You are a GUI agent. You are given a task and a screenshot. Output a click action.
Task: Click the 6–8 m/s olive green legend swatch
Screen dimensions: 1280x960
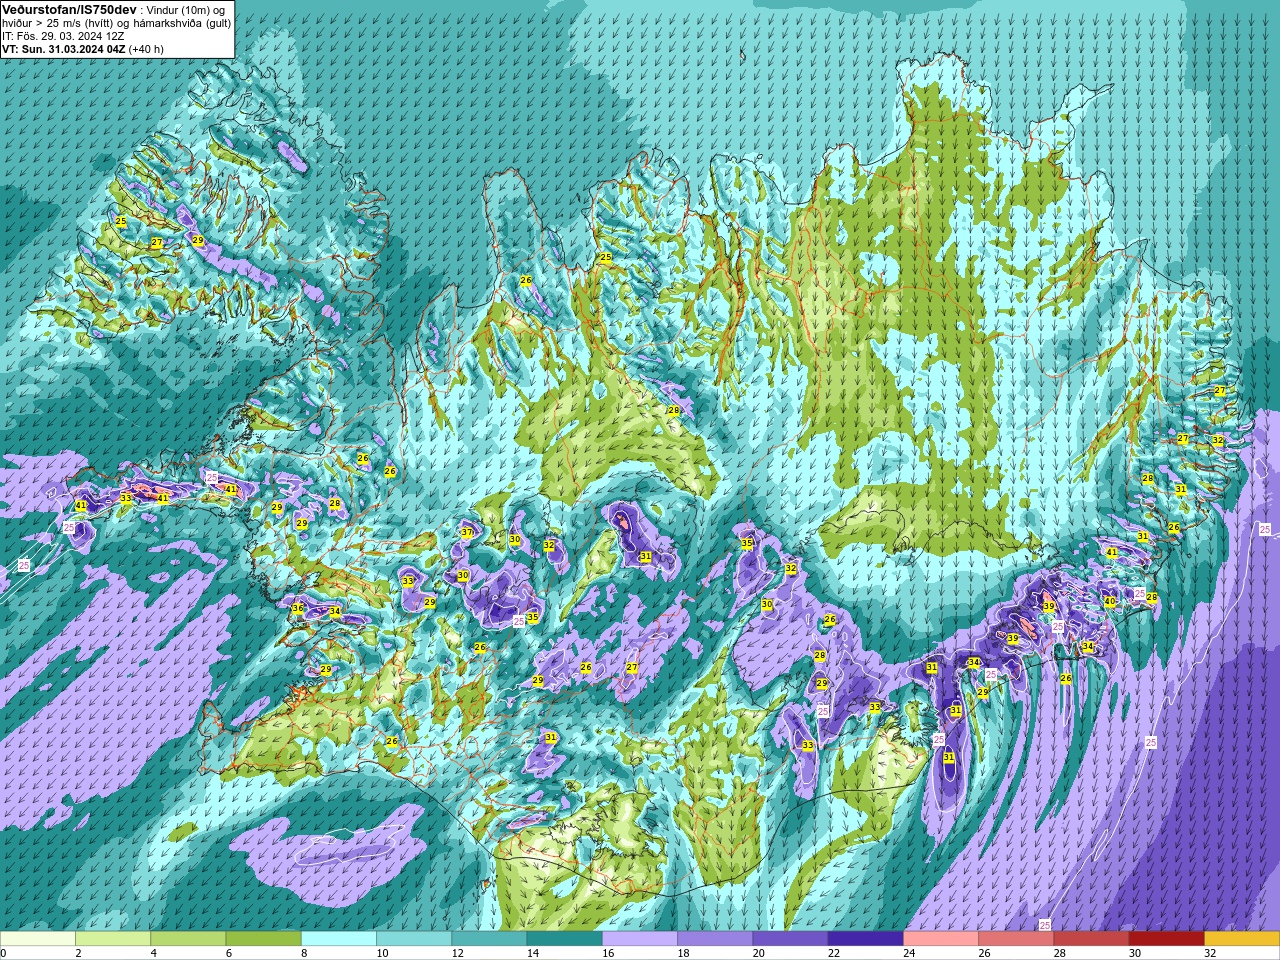pyautogui.click(x=263, y=939)
